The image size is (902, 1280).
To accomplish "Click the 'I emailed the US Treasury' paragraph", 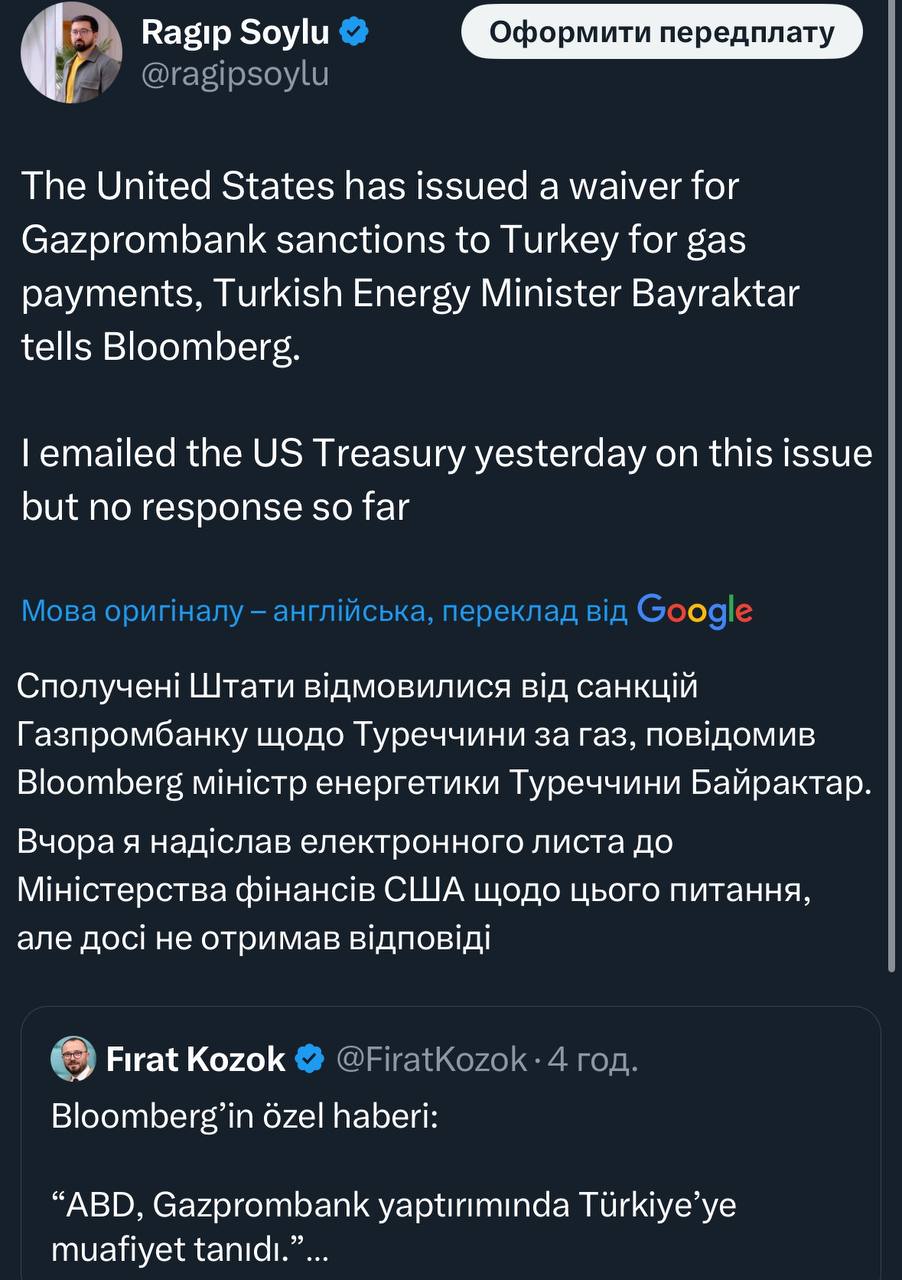I will (446, 480).
